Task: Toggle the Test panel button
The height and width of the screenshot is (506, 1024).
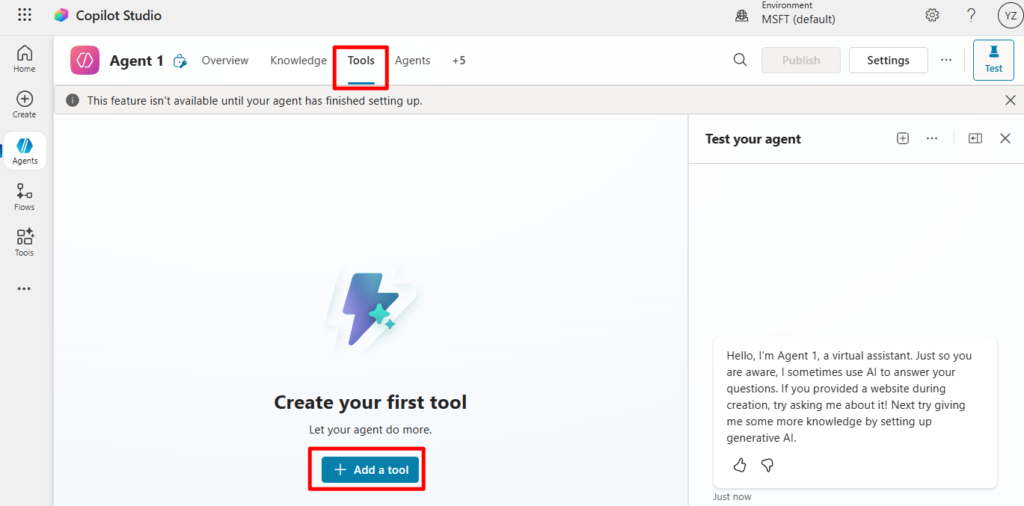Action: point(993,59)
